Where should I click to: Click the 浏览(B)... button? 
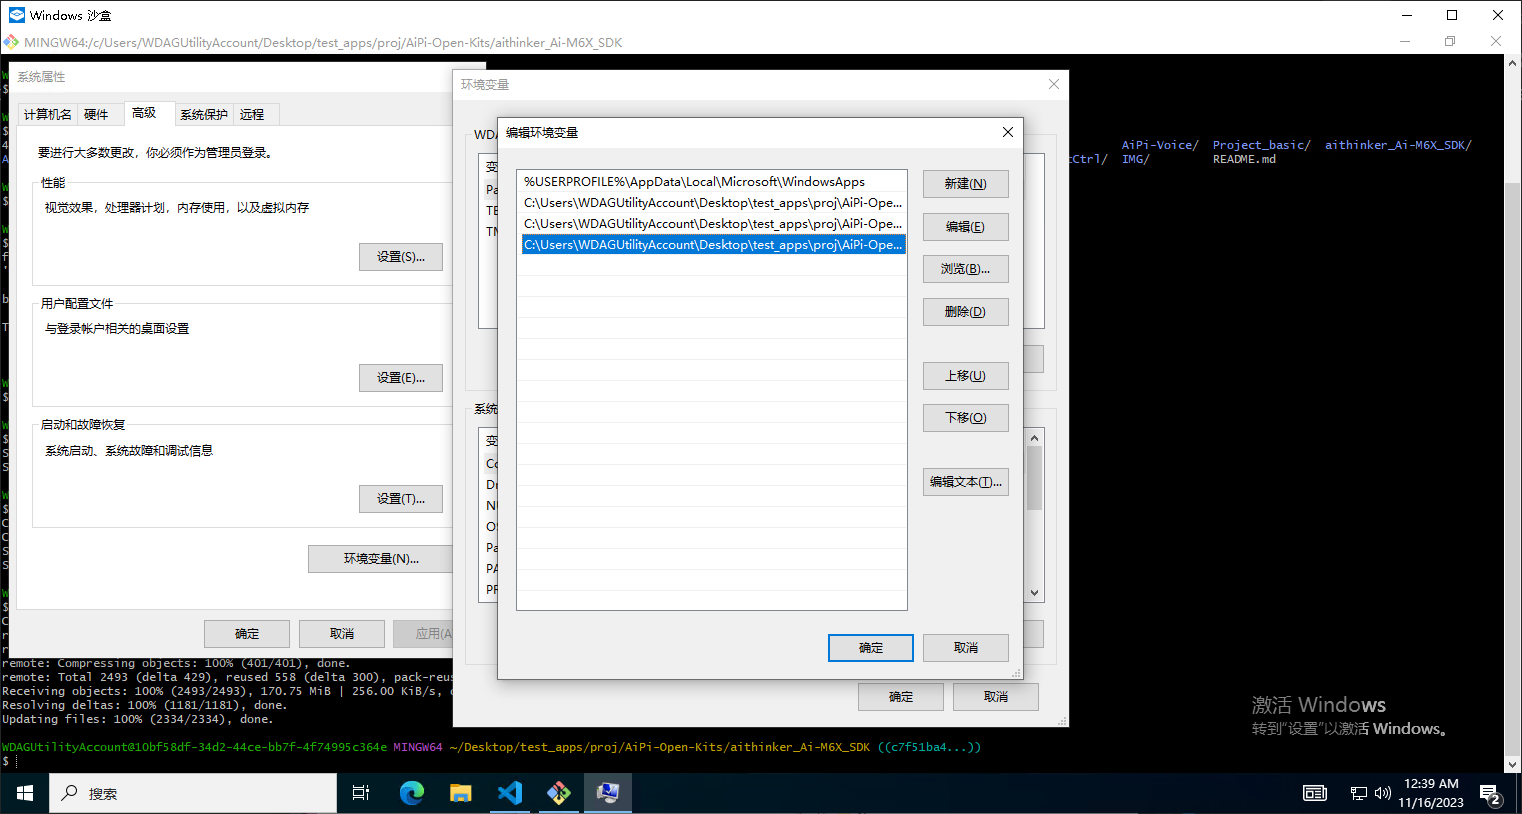point(965,269)
